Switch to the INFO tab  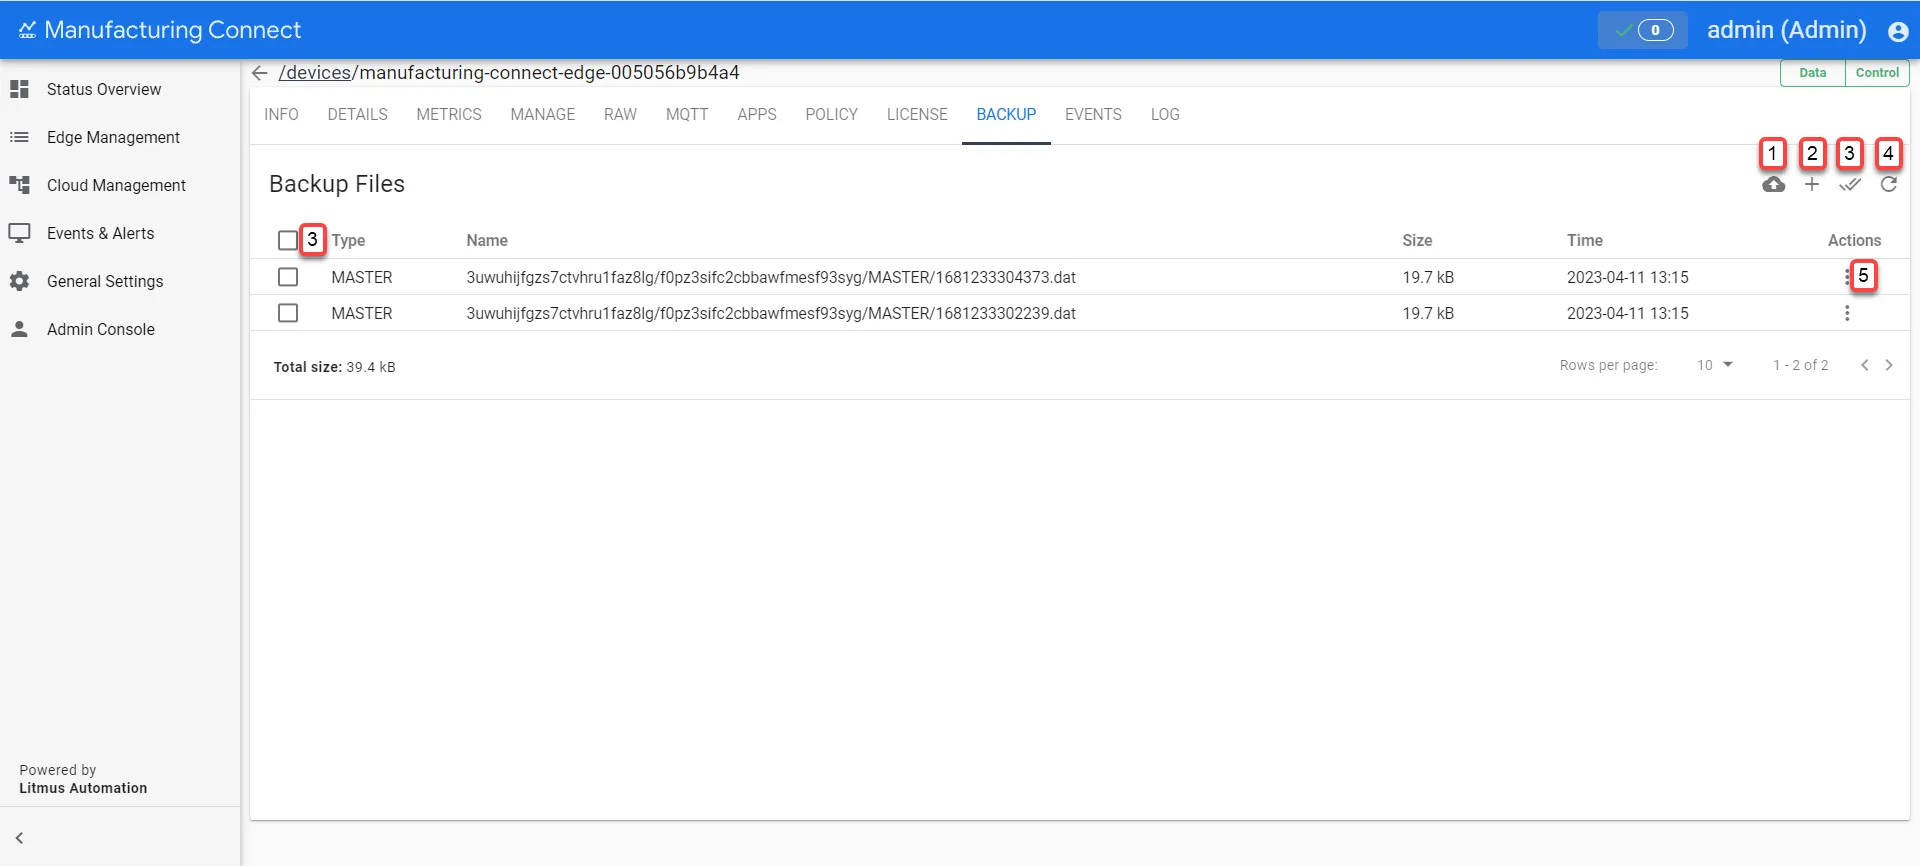(x=282, y=114)
